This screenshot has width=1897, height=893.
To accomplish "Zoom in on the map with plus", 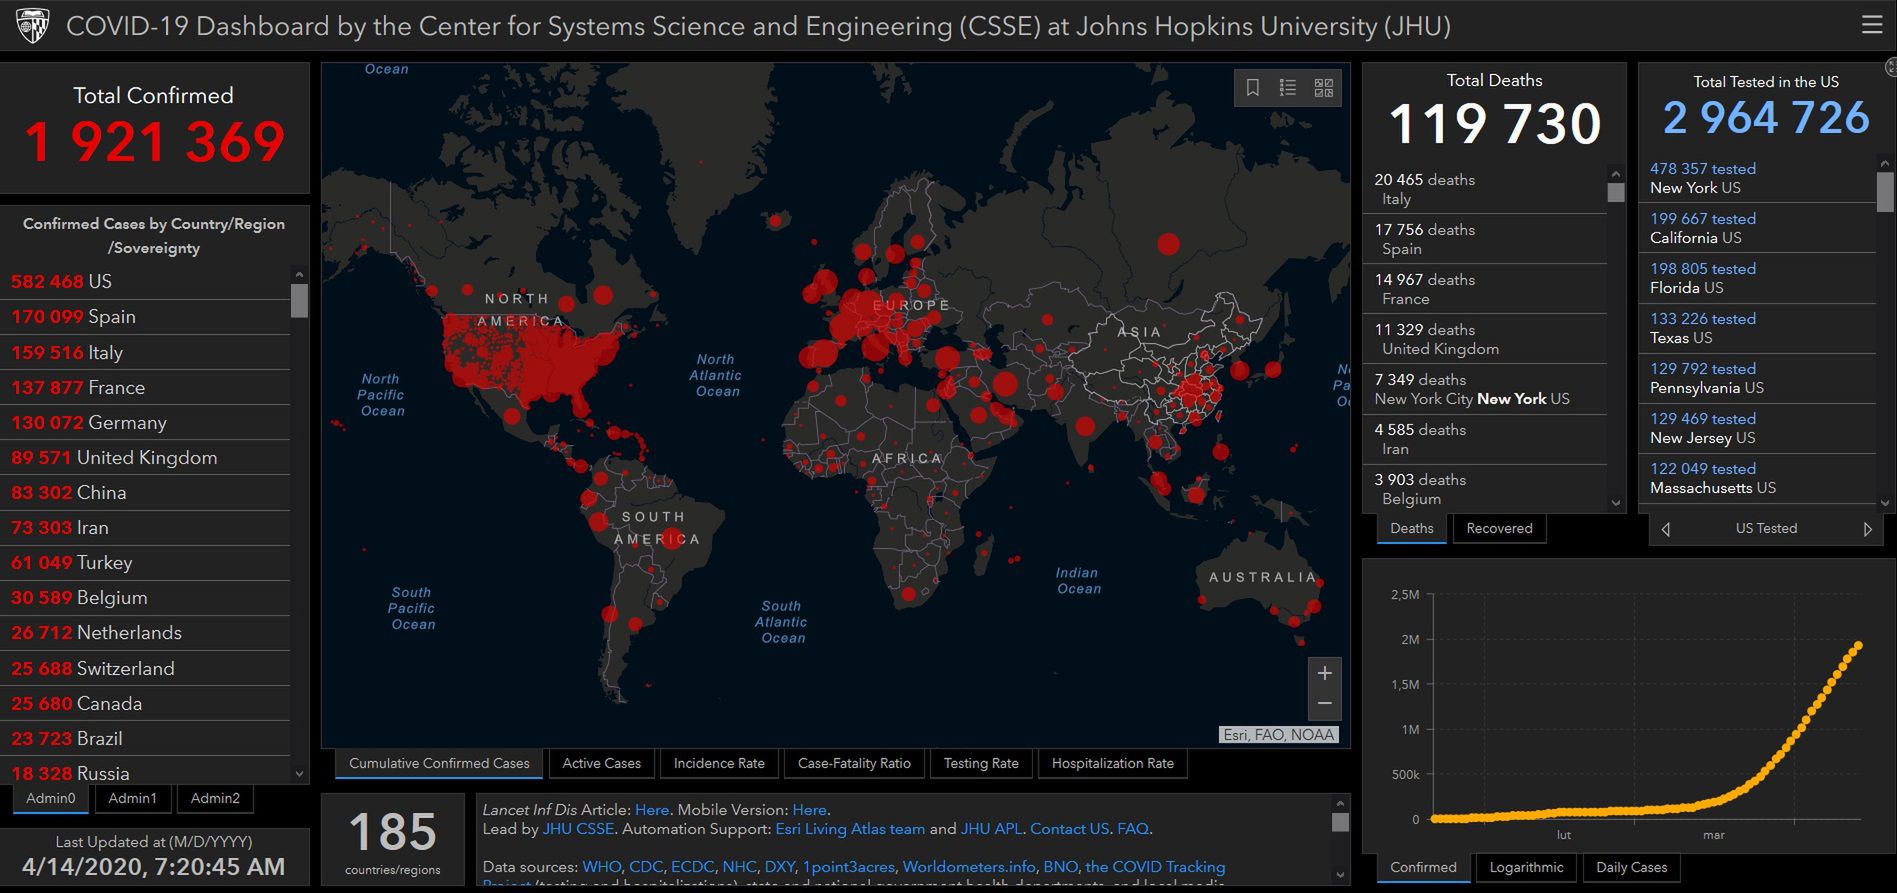I will (x=1324, y=673).
